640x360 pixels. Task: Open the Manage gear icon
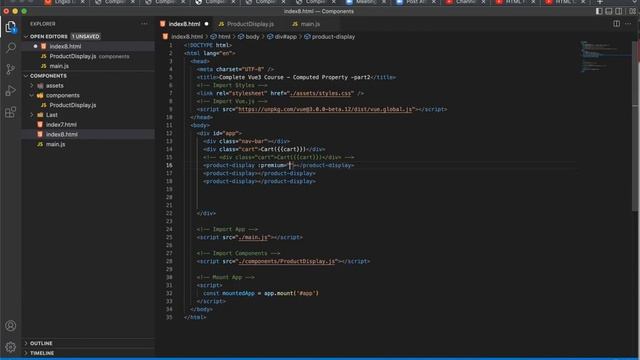coord(11,347)
